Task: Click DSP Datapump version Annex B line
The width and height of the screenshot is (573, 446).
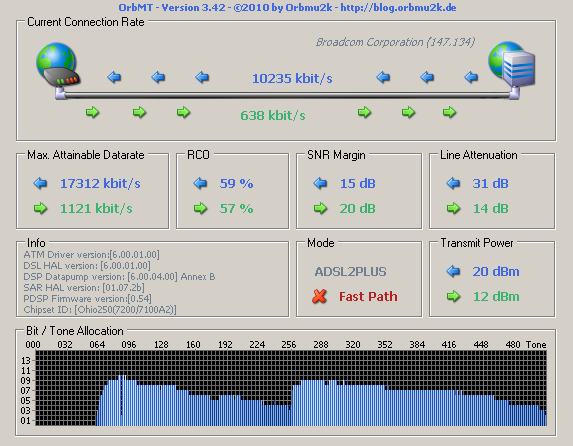Action: pyautogui.click(x=119, y=277)
